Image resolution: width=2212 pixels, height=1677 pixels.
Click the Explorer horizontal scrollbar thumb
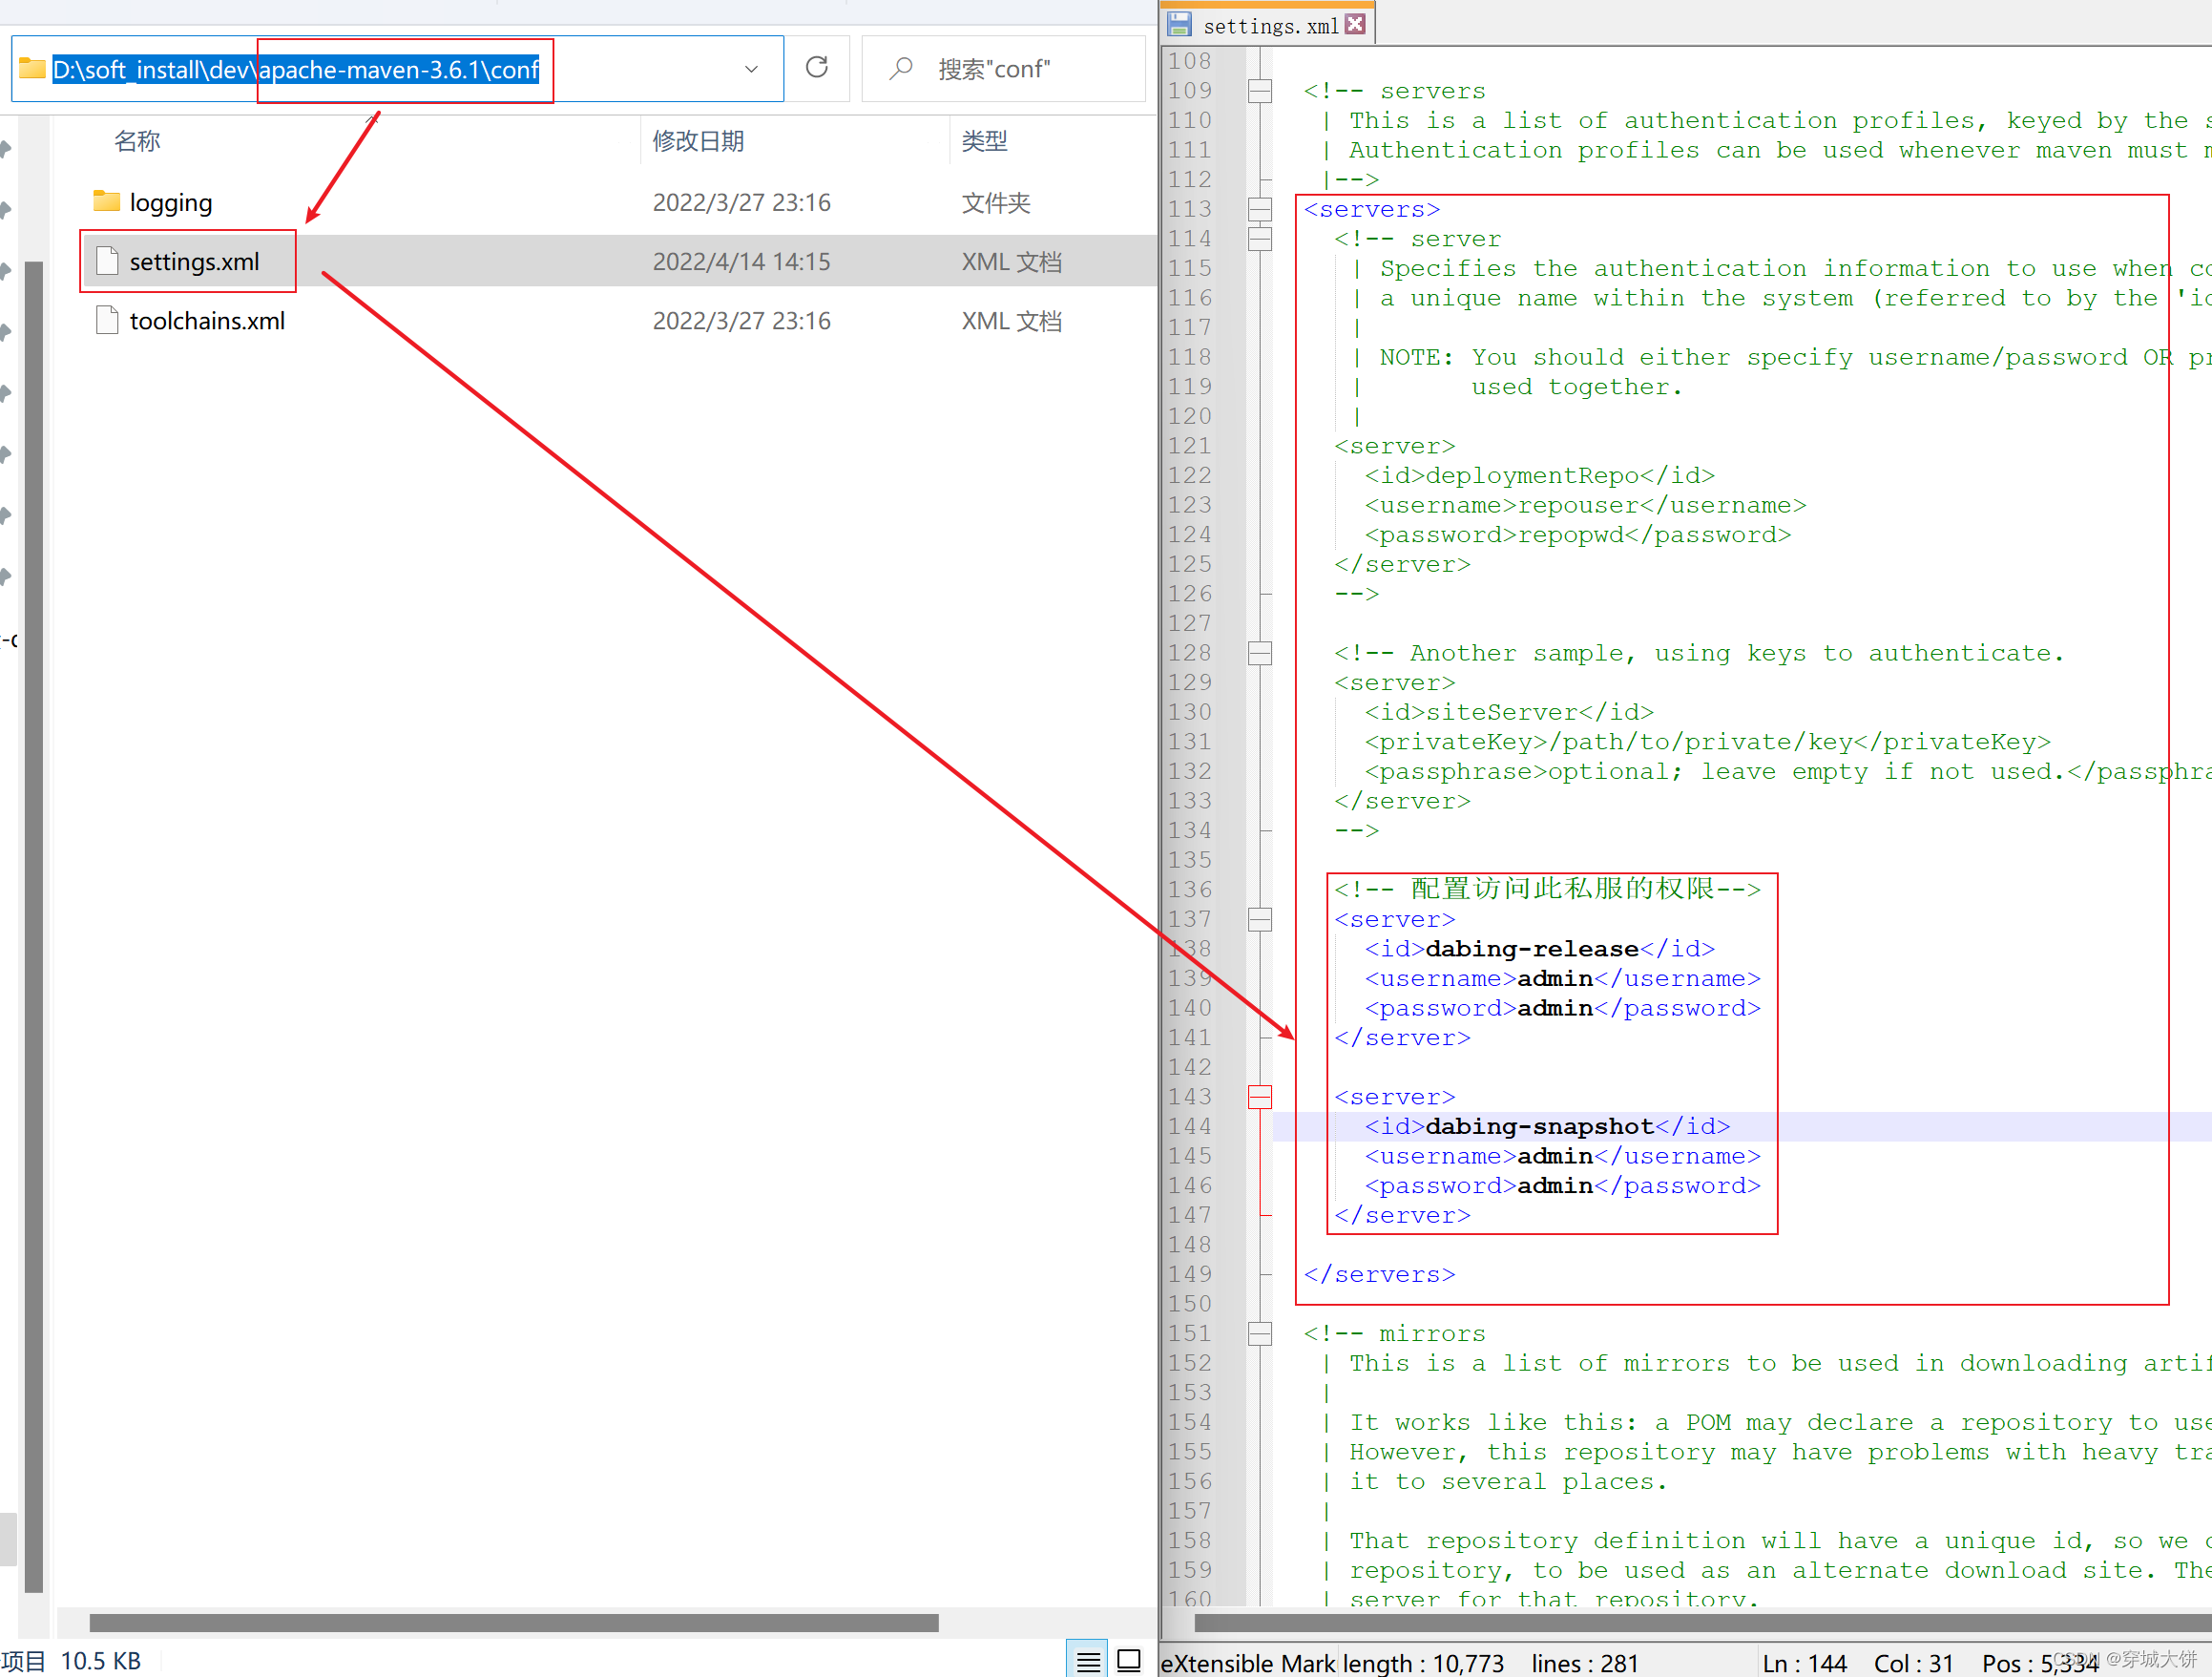point(514,1621)
